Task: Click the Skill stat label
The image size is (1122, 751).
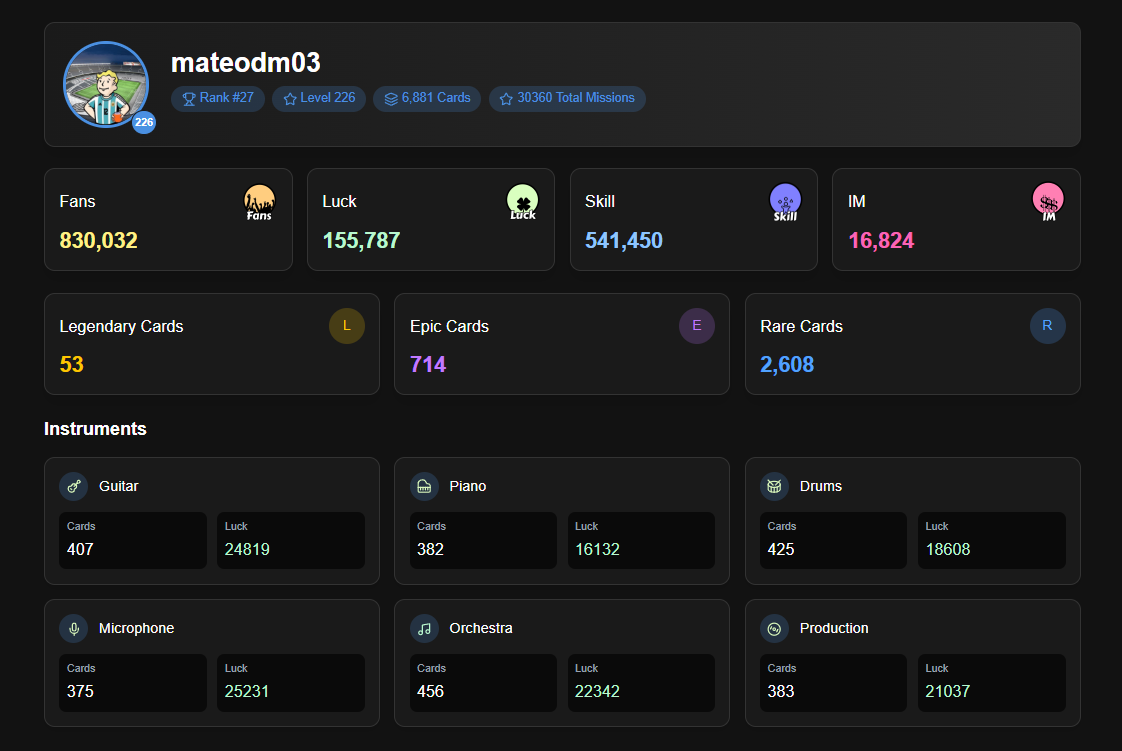Action: coord(600,202)
